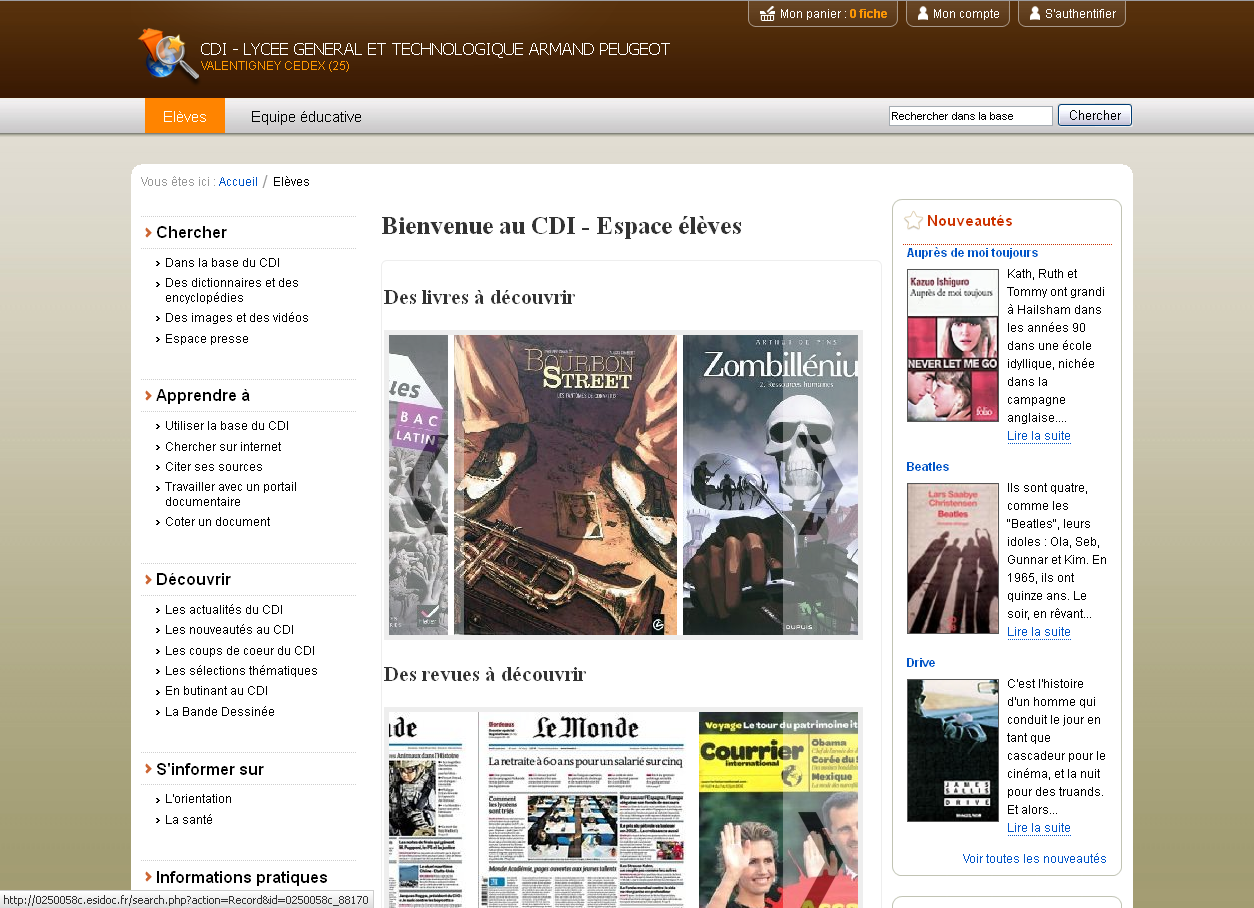Click the Chercher search button

tap(1095, 115)
